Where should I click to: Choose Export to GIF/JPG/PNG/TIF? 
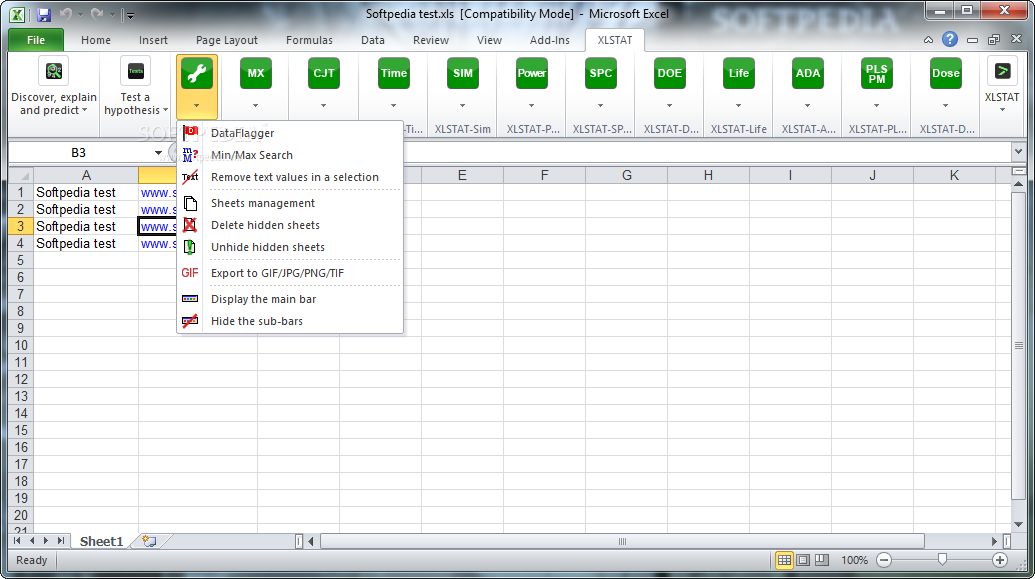tap(290, 273)
